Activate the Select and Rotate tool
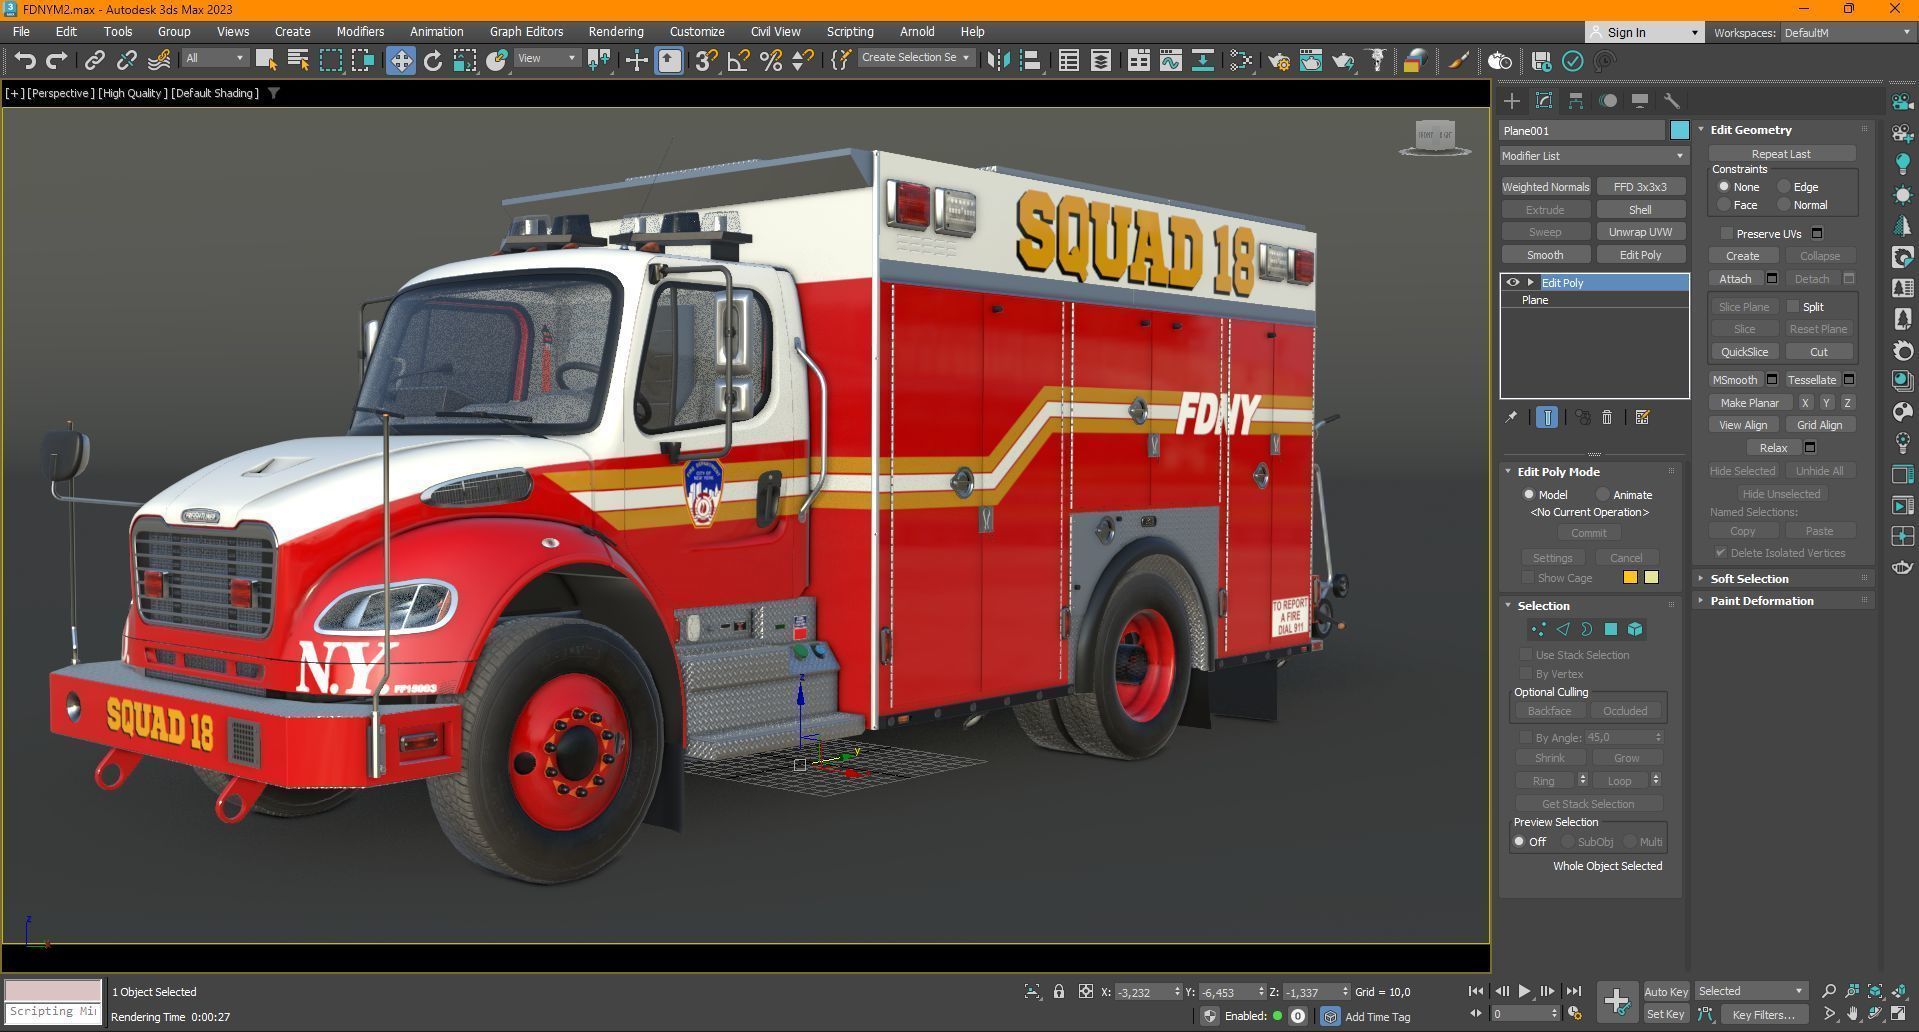Screen dimensions: 1919x1032 (x=432, y=60)
